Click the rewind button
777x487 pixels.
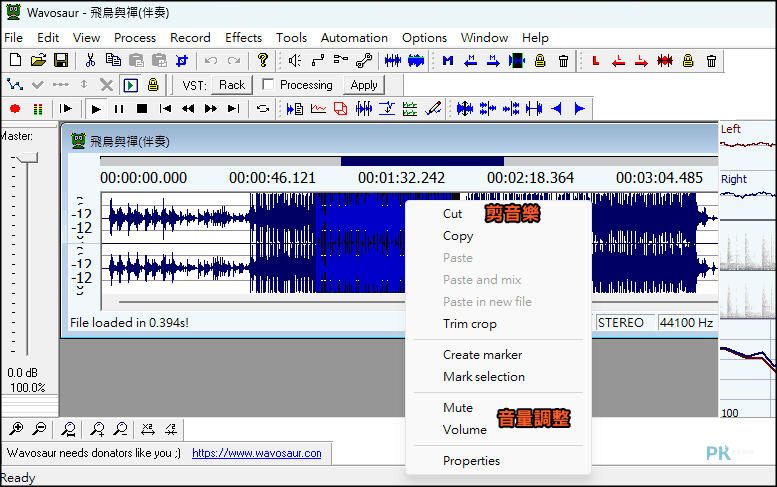click(x=188, y=108)
